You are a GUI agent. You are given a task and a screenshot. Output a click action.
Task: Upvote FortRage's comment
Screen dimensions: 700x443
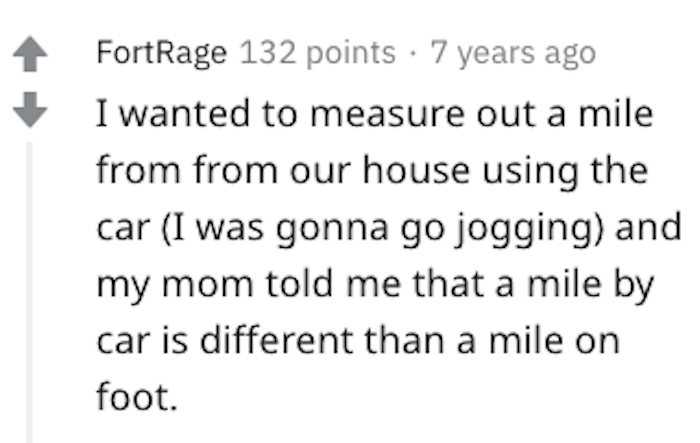point(31,54)
